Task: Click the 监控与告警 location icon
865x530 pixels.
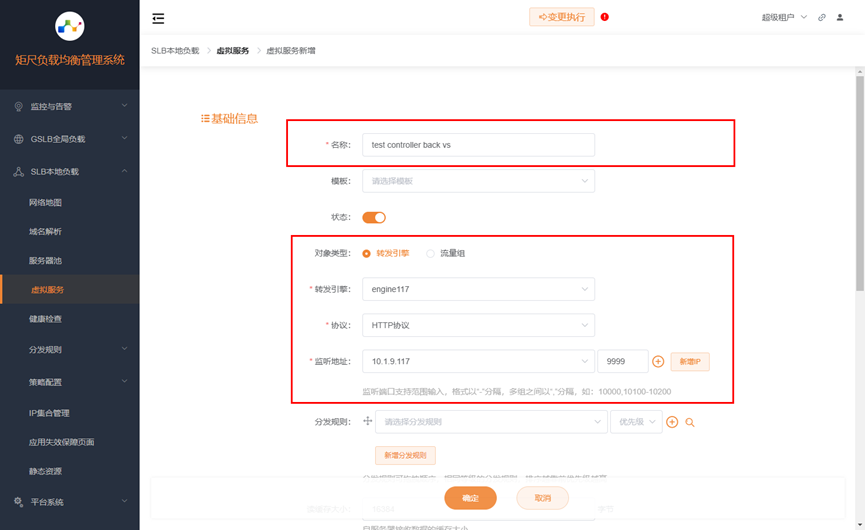Action: click(x=18, y=106)
